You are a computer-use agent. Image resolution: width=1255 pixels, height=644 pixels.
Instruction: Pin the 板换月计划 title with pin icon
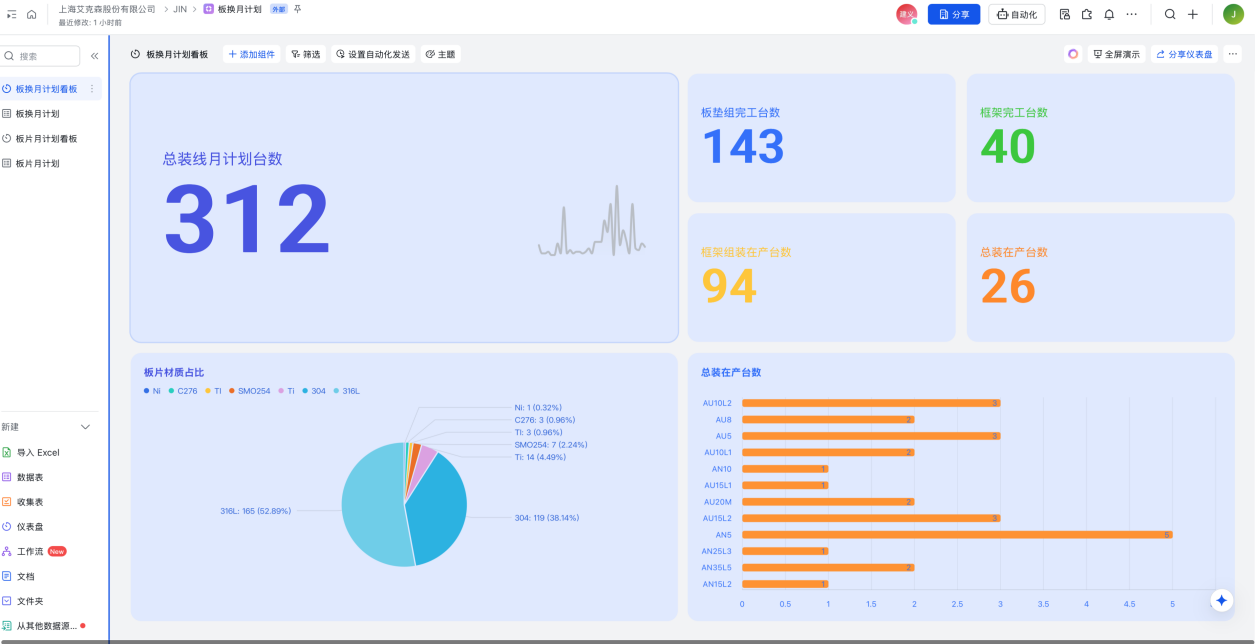[297, 9]
